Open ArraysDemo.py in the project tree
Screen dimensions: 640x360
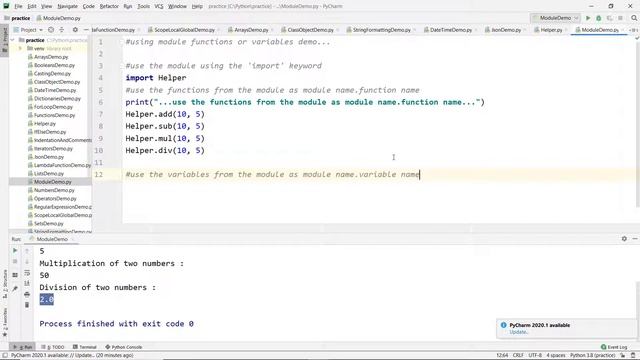51,57
